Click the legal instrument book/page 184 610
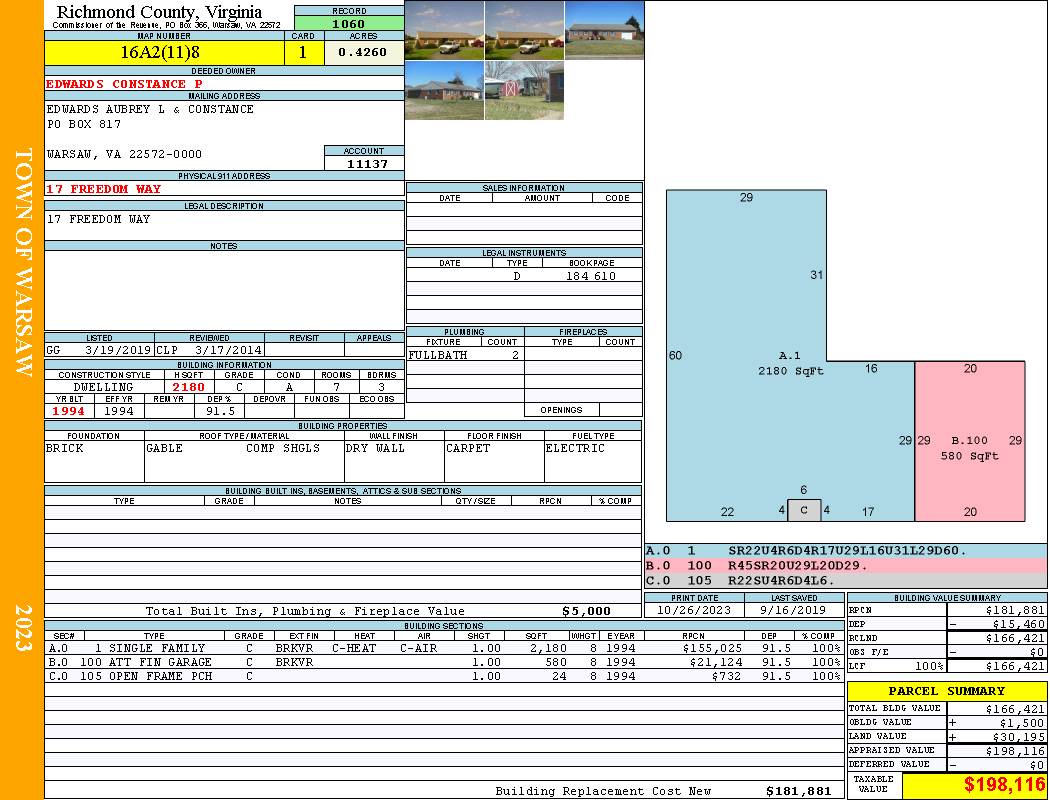Screen dimensions: 1050x800 [x=590, y=276]
